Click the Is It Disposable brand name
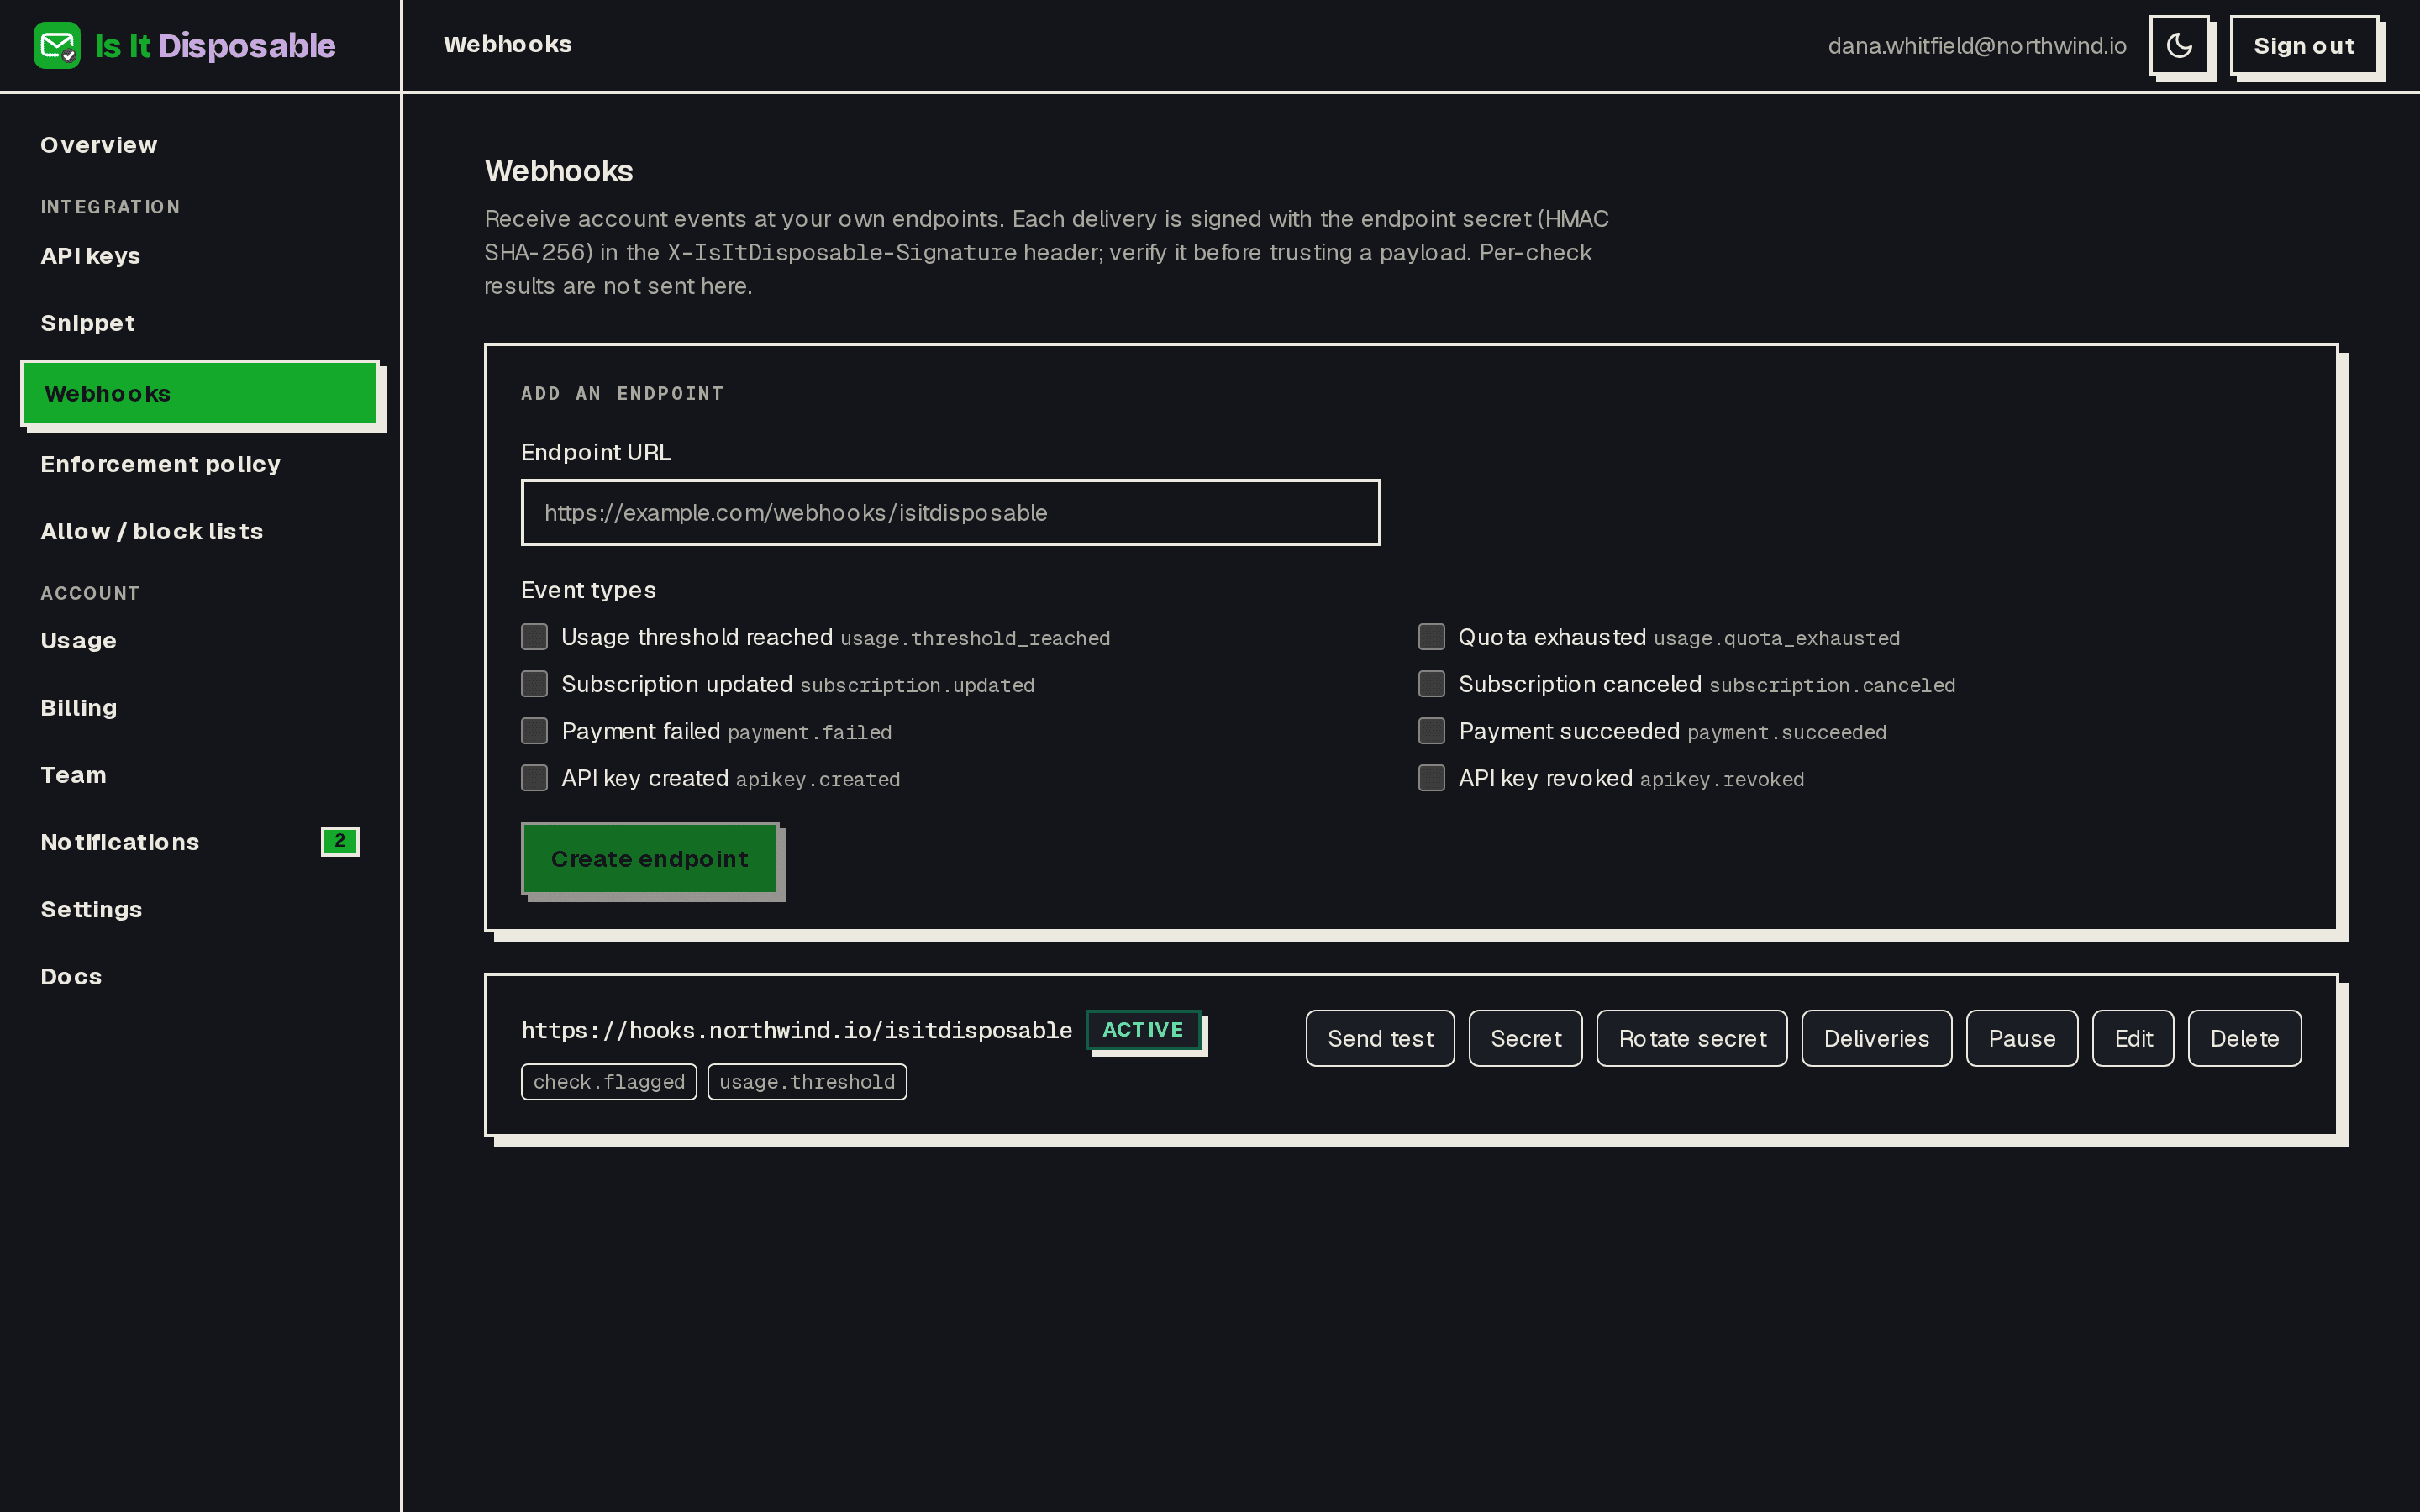Screen dimensions: 2420x1512 click(x=215, y=45)
